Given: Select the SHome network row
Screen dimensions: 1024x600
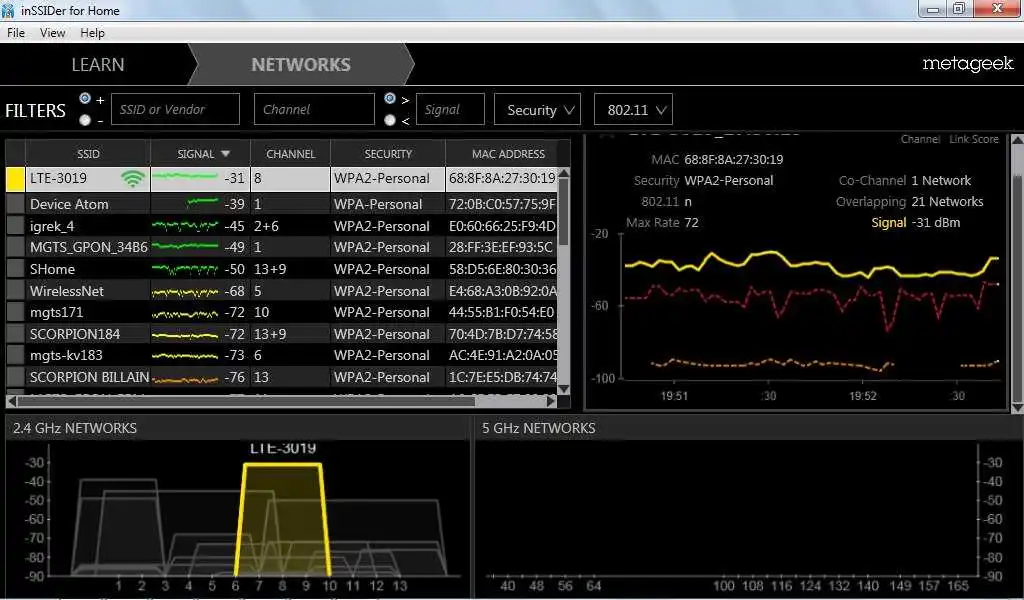Looking at the screenshot, I should click(x=282, y=269).
